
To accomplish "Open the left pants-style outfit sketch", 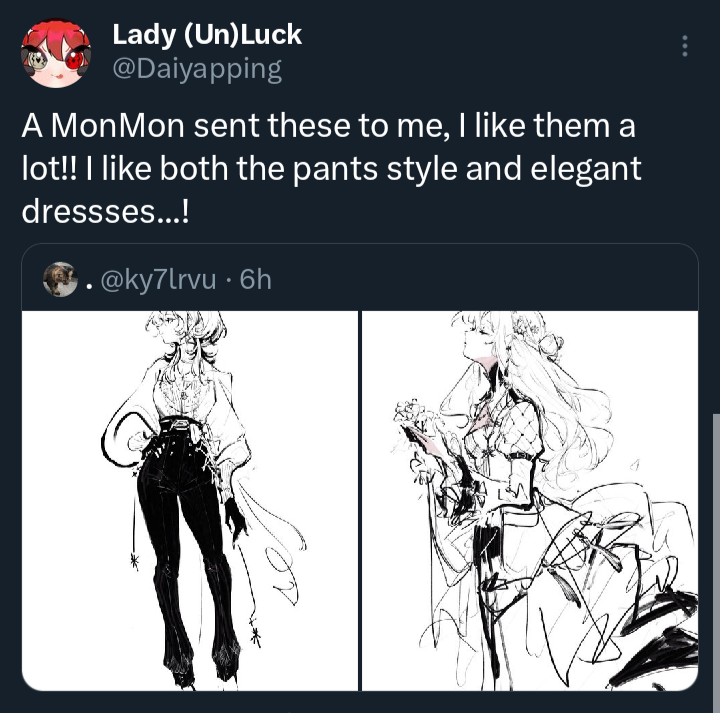I will 190,501.
